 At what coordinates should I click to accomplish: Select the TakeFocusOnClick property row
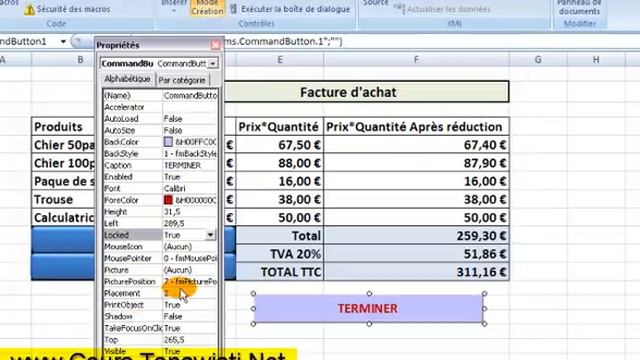160,328
